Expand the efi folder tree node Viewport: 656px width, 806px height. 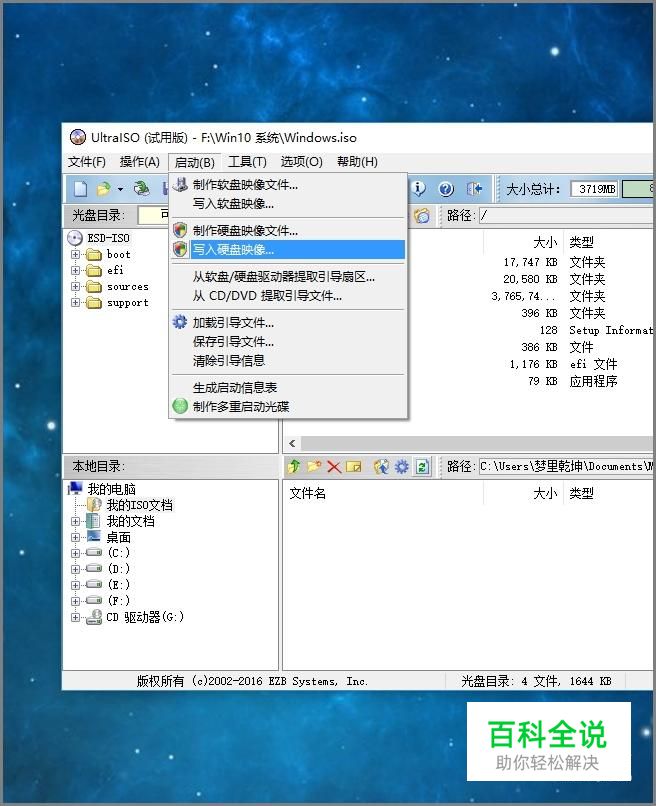click(x=76, y=270)
